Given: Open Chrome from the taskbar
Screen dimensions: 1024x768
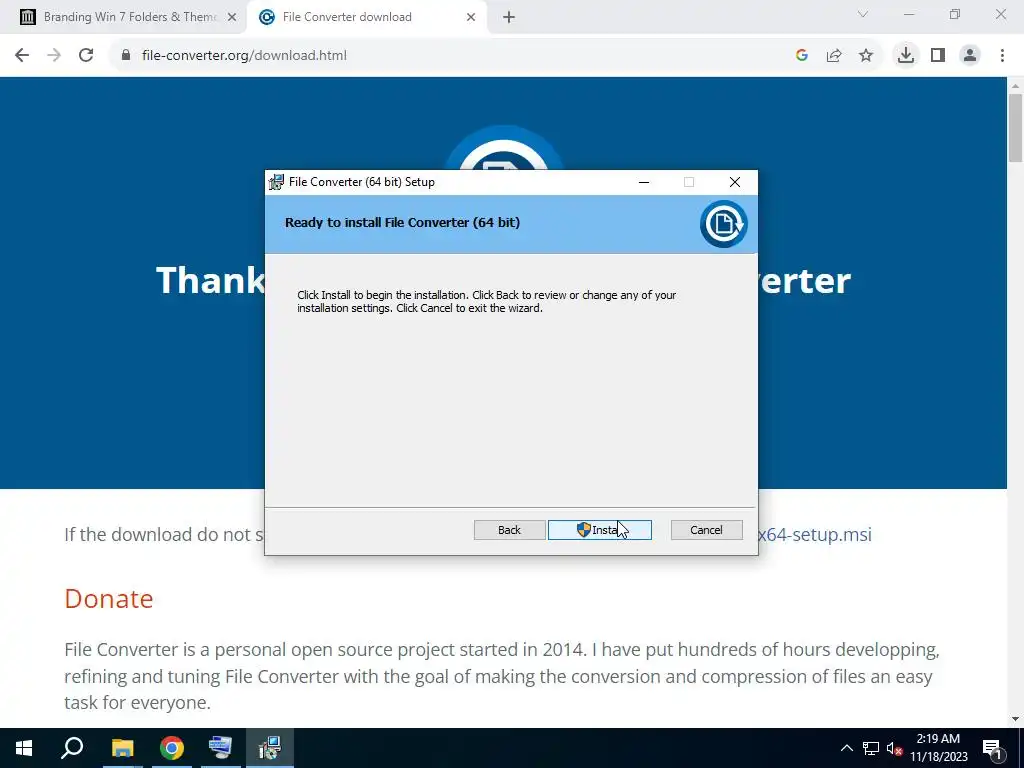Looking at the screenshot, I should [171, 748].
